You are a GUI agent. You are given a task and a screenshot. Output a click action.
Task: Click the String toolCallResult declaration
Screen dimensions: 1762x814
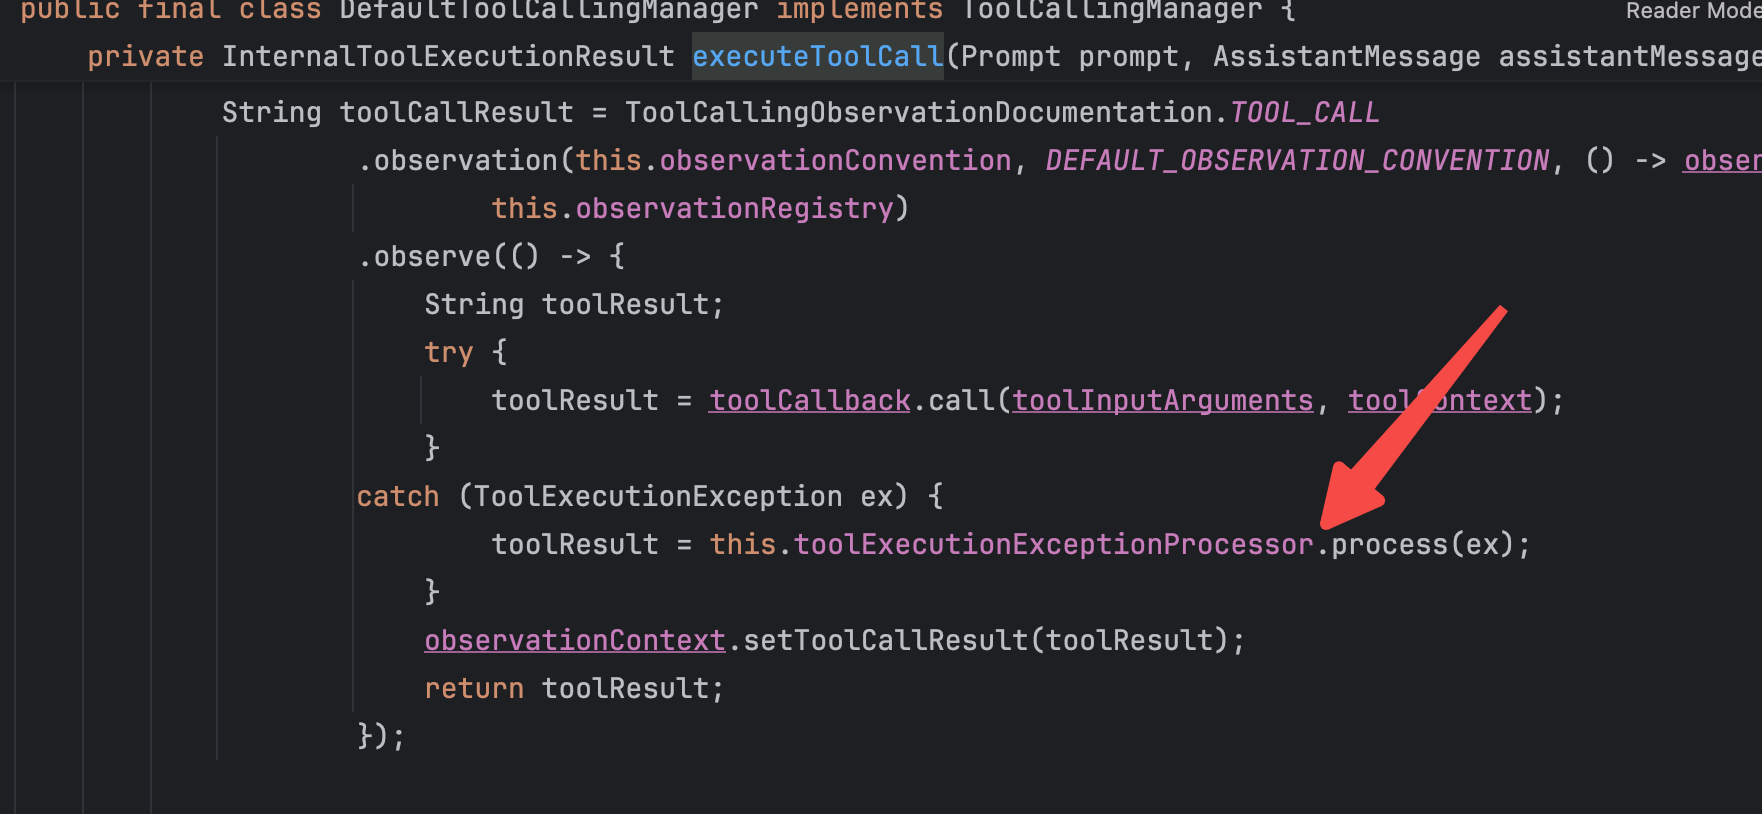coord(397,112)
